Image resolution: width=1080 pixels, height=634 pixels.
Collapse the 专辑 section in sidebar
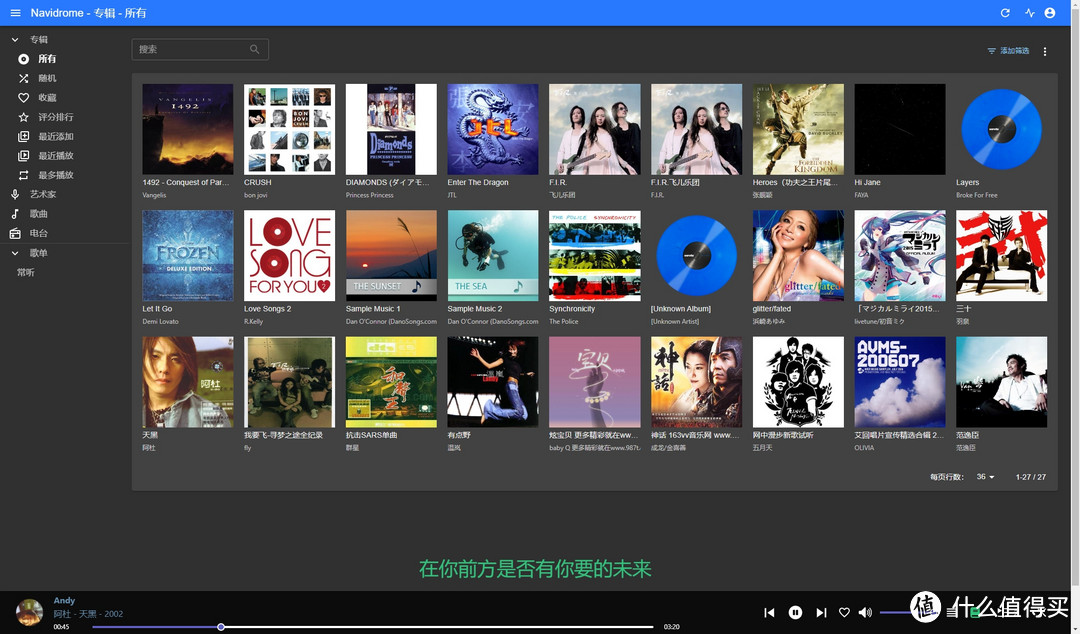coord(15,40)
